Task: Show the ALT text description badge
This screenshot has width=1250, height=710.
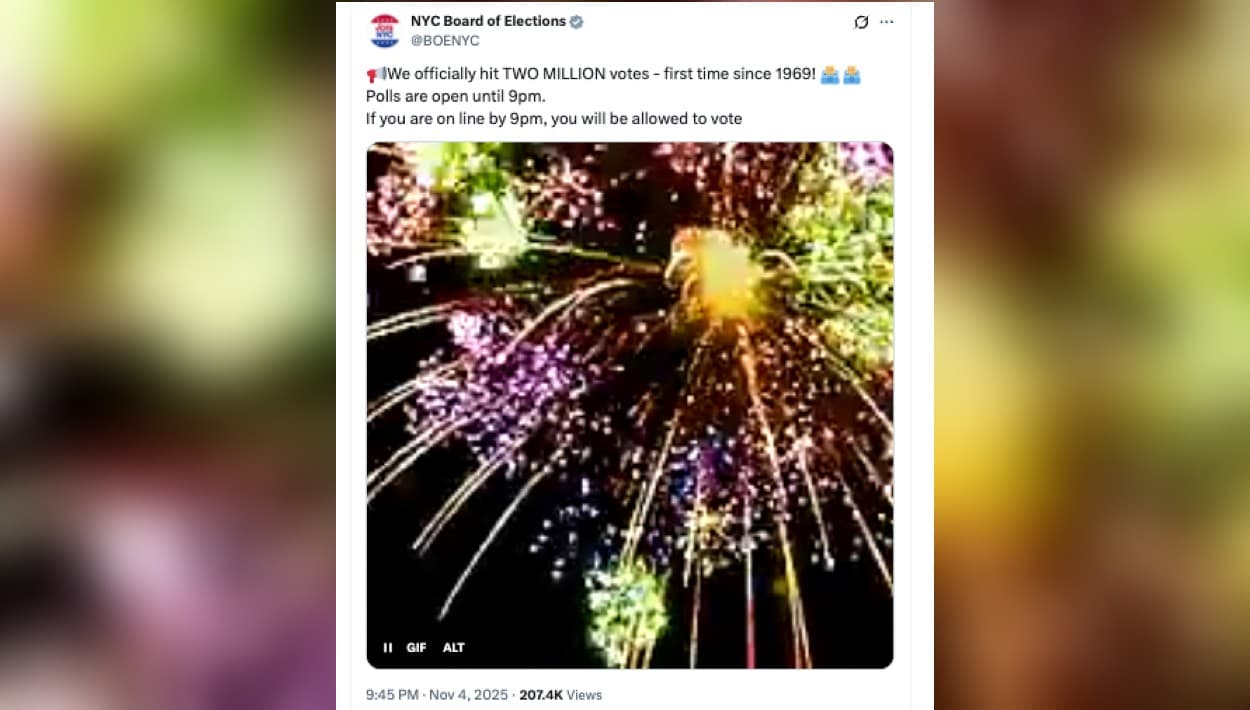Action: (x=454, y=647)
